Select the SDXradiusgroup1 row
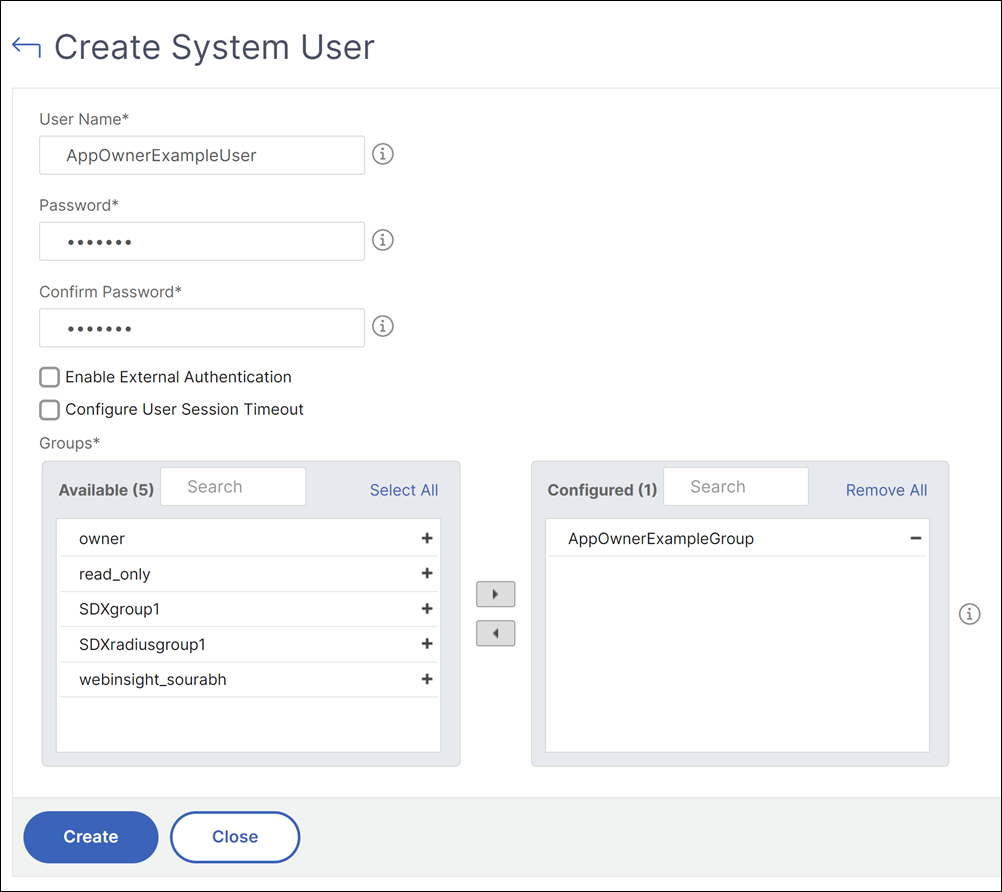1002x892 pixels. [x=248, y=644]
